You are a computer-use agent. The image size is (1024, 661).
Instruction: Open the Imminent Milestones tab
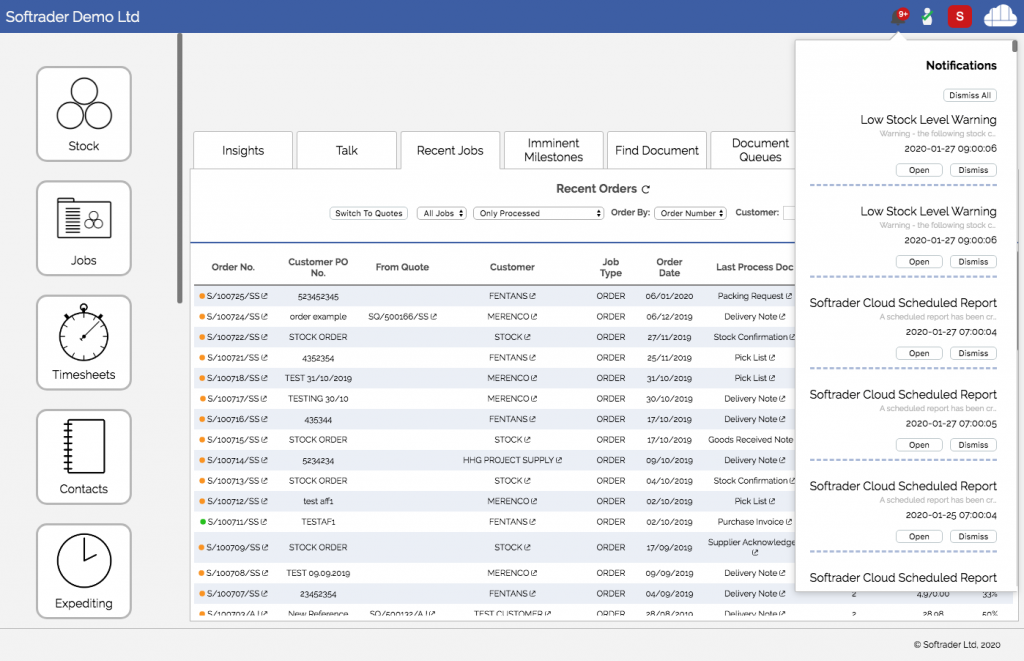click(x=553, y=149)
